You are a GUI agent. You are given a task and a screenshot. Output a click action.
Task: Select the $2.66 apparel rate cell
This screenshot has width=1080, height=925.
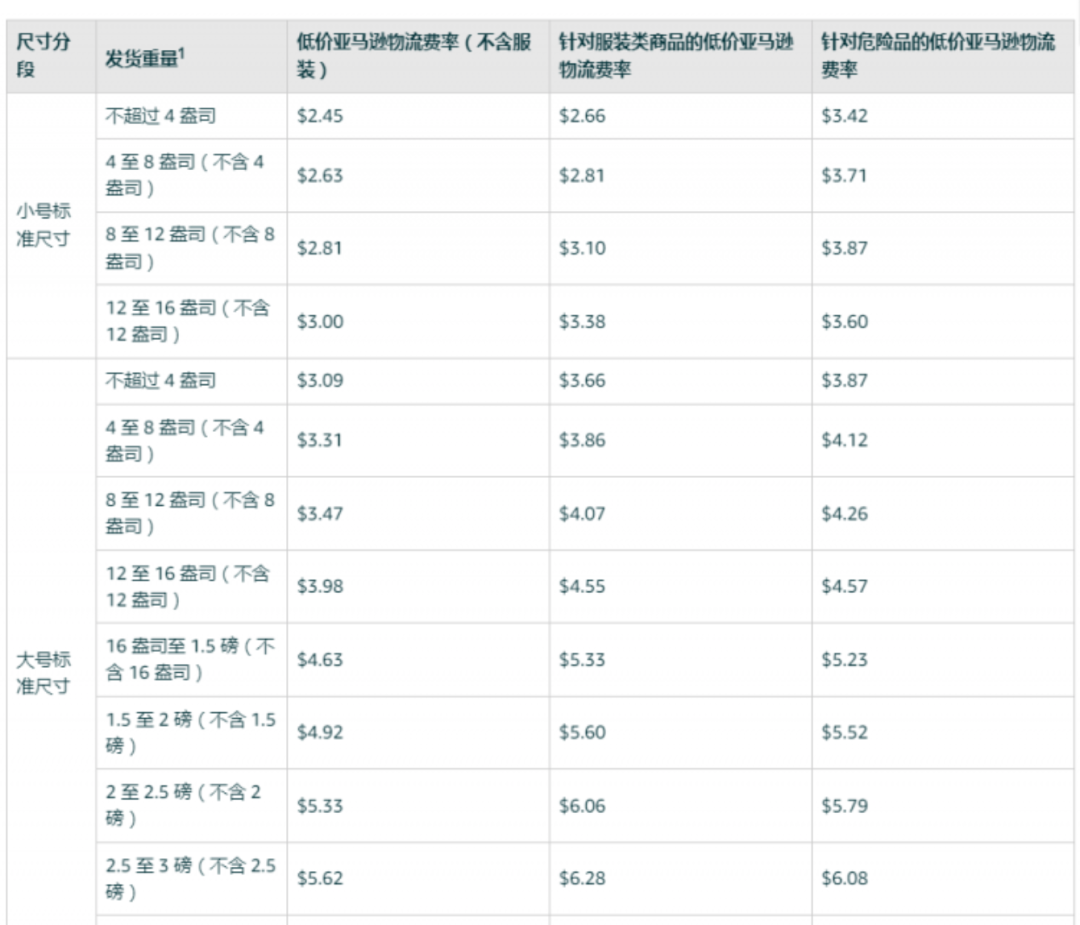[580, 116]
